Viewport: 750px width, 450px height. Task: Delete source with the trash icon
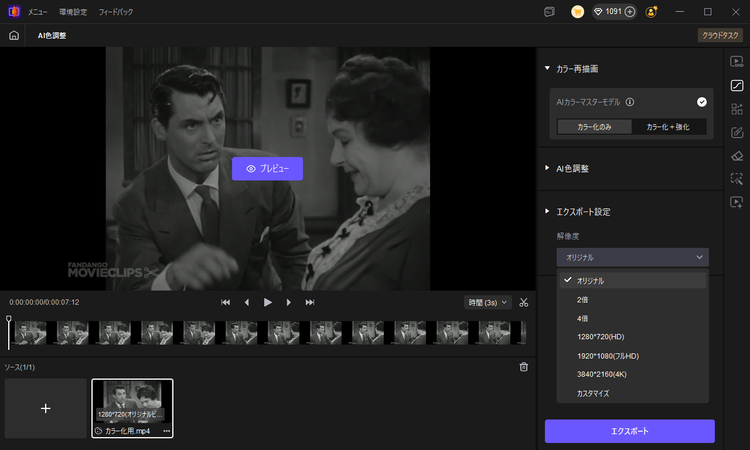pos(523,367)
